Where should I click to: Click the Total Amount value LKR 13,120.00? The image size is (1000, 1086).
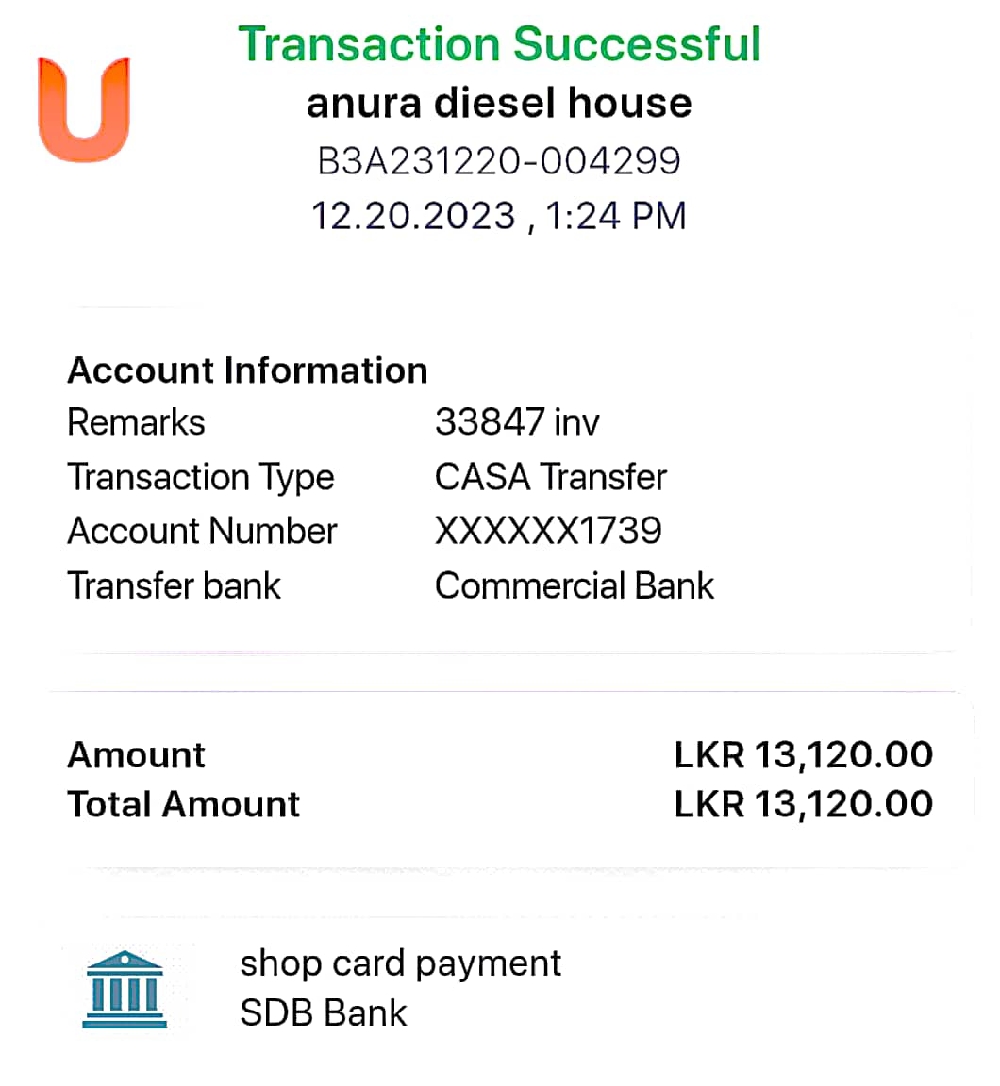[803, 804]
